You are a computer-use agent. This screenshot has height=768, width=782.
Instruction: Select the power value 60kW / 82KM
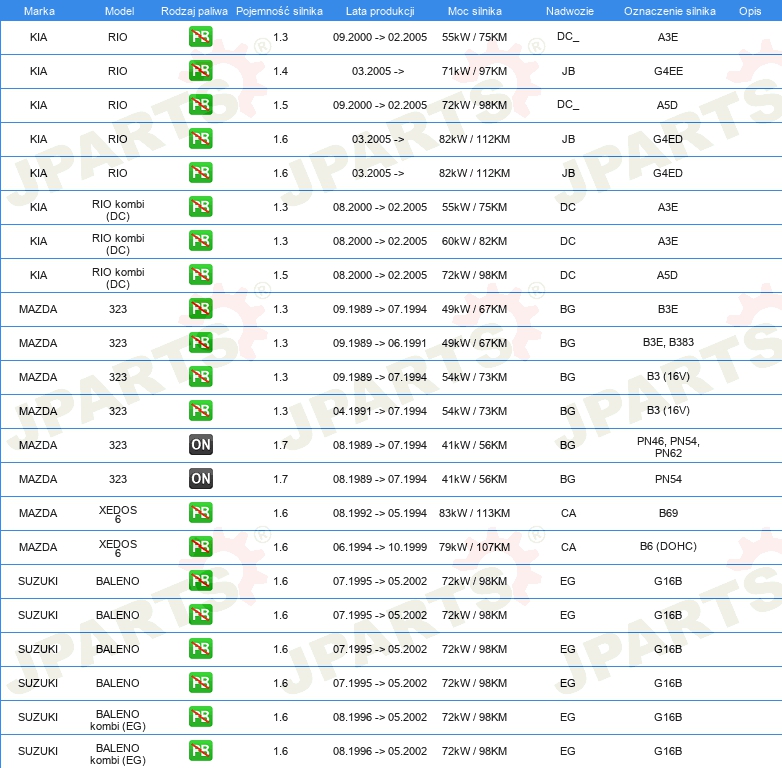(474, 241)
